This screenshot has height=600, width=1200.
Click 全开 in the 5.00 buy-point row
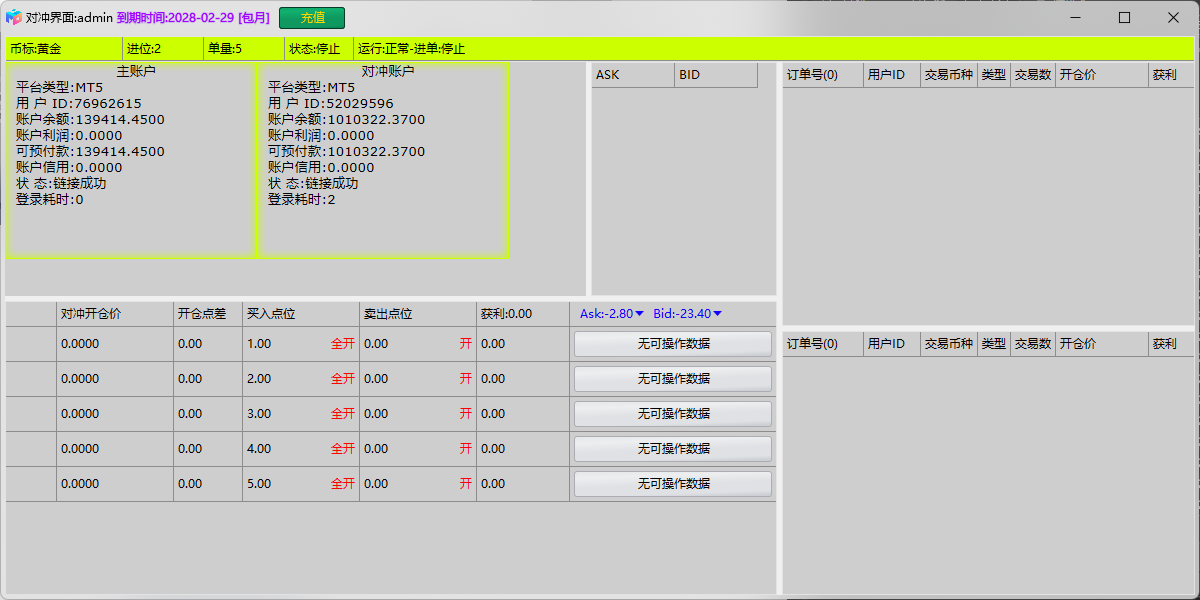(343, 484)
